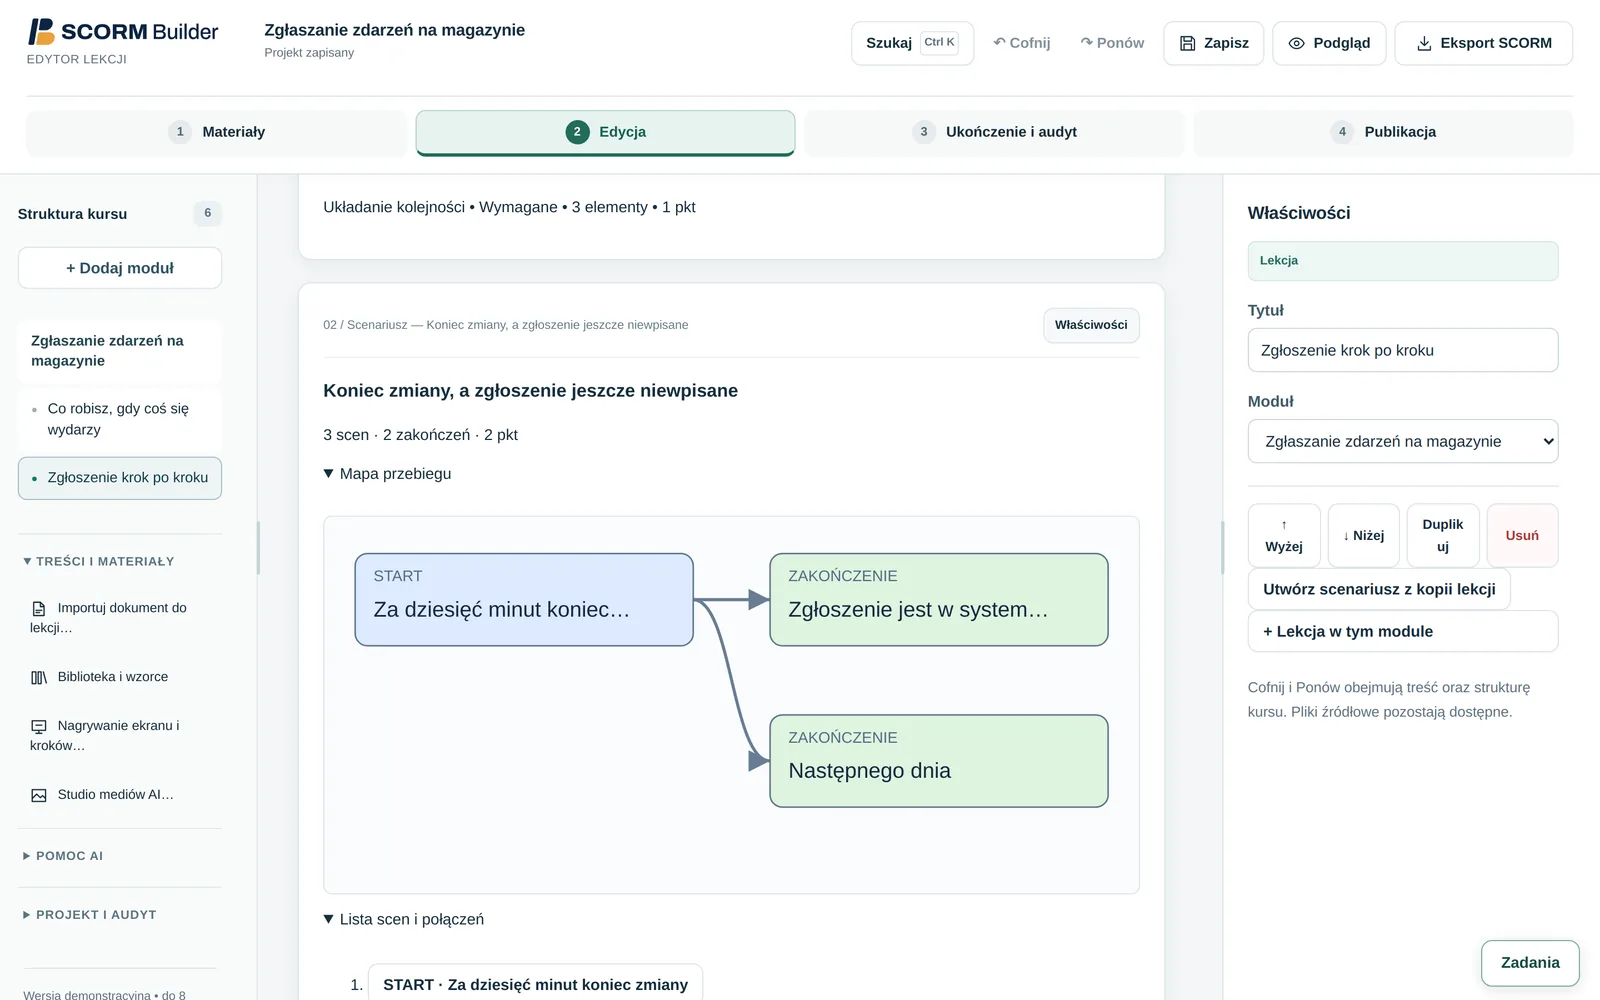Click the Eksport SCORM download icon
1600x1000 pixels.
(x=1424, y=43)
